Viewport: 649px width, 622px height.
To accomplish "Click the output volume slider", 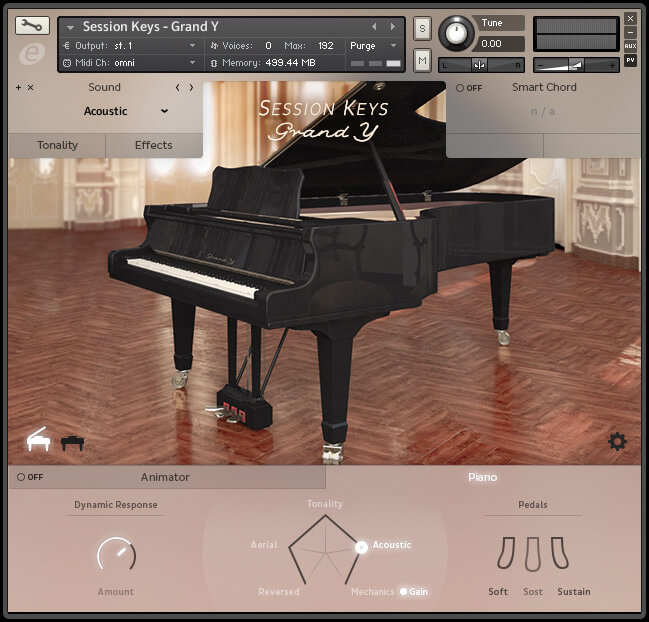I will pyautogui.click(x=576, y=65).
